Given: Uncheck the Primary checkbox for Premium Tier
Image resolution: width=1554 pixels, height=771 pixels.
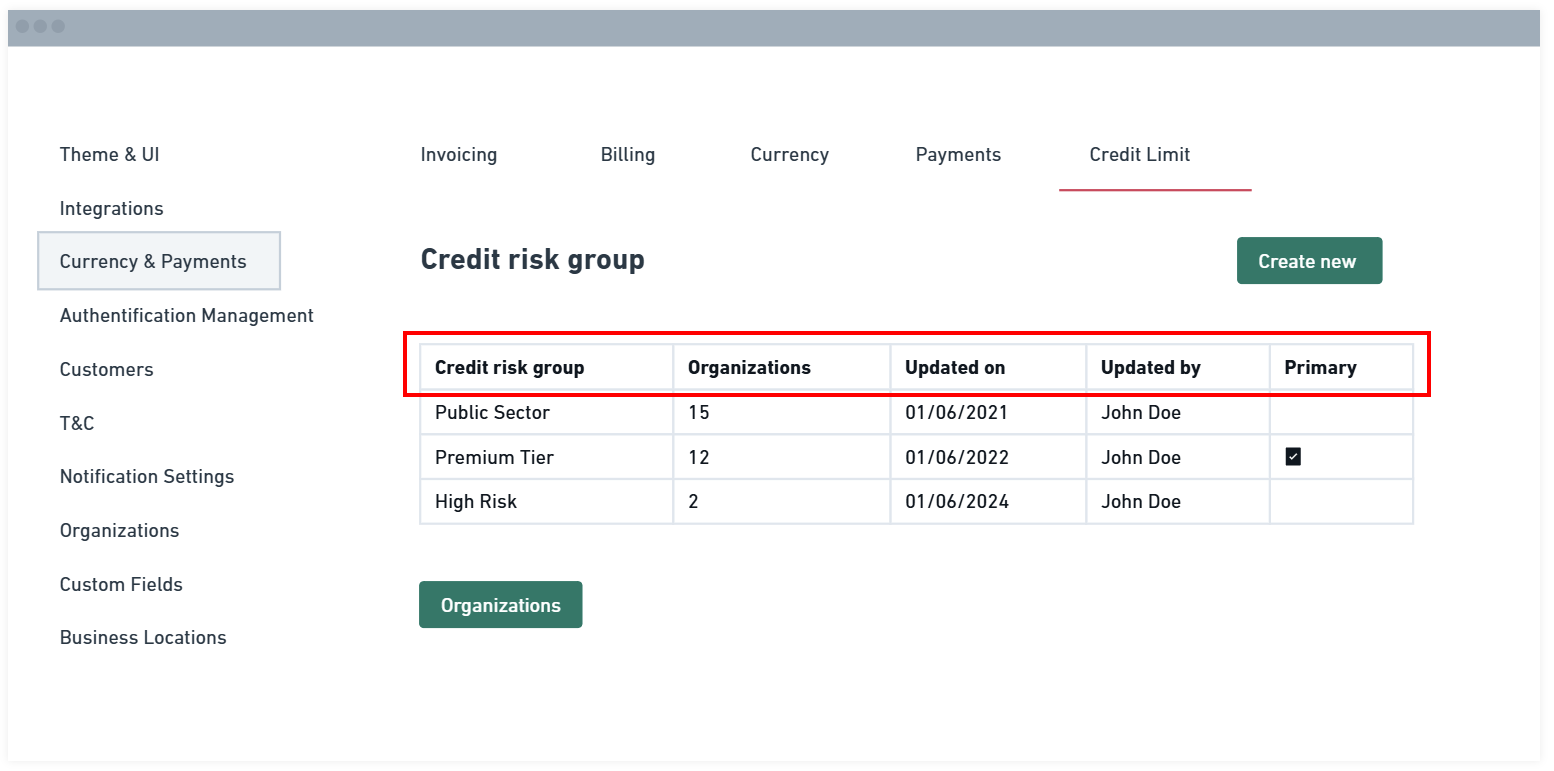Looking at the screenshot, I should pos(1293,457).
